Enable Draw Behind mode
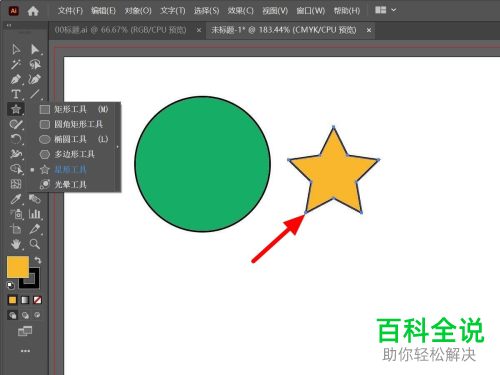 pyautogui.click(x=25, y=315)
